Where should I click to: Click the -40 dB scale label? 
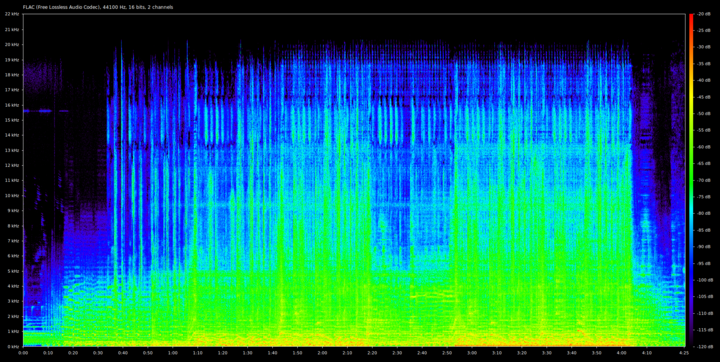[704, 80]
